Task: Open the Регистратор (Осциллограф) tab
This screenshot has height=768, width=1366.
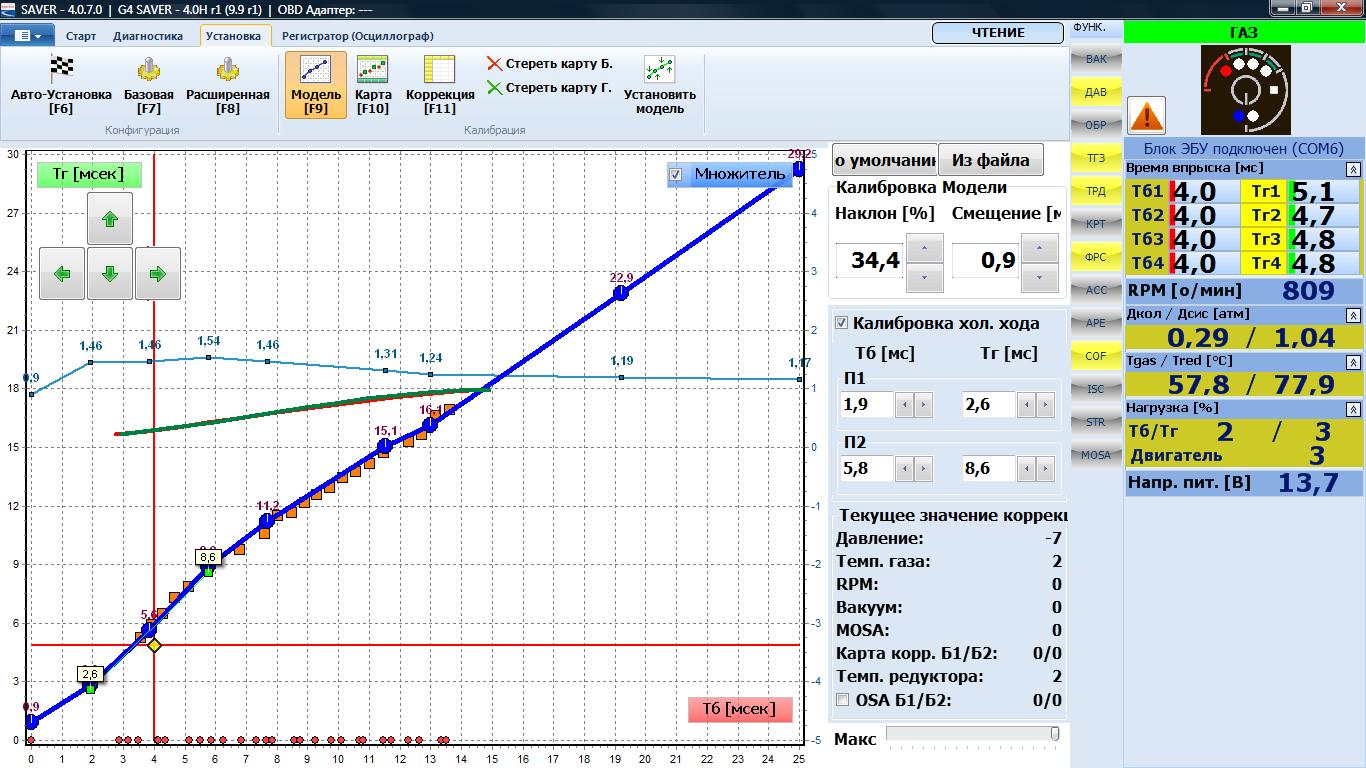Action: [x=357, y=36]
